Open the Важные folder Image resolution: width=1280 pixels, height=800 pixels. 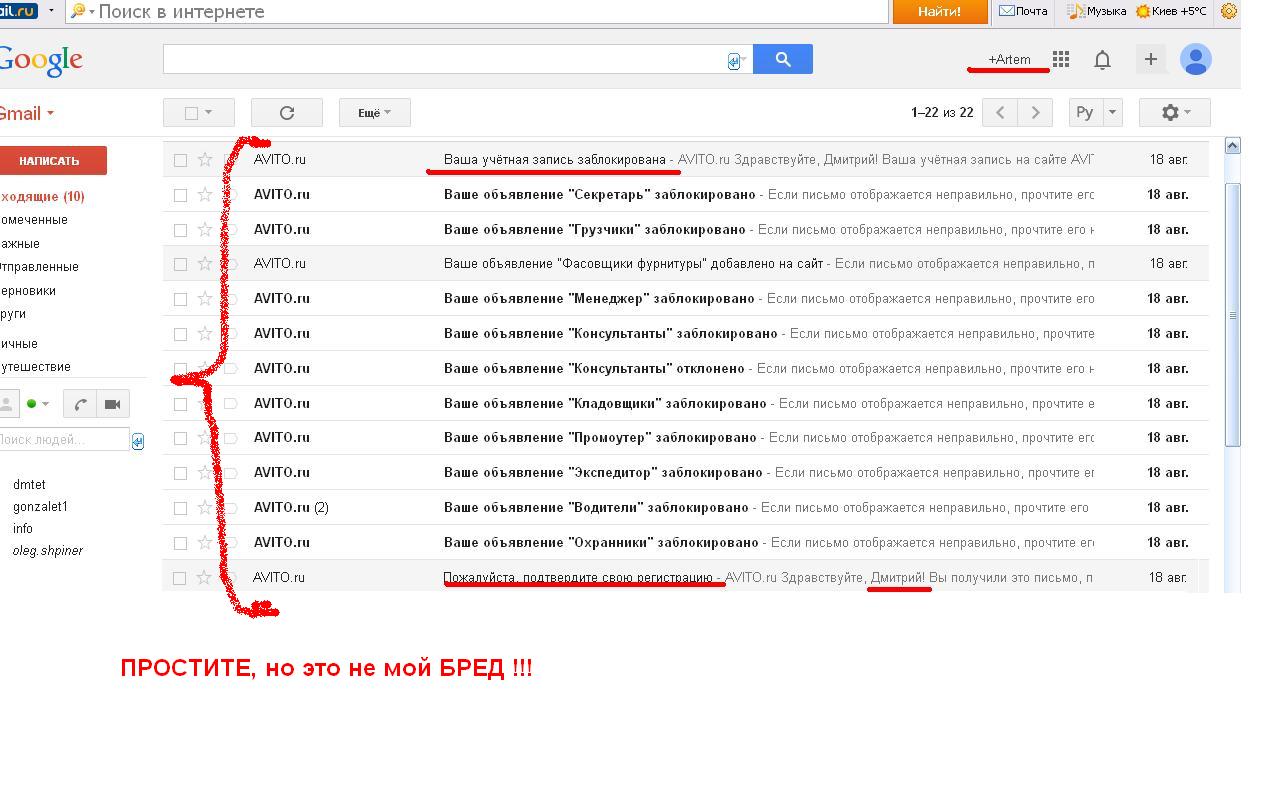click(20, 243)
